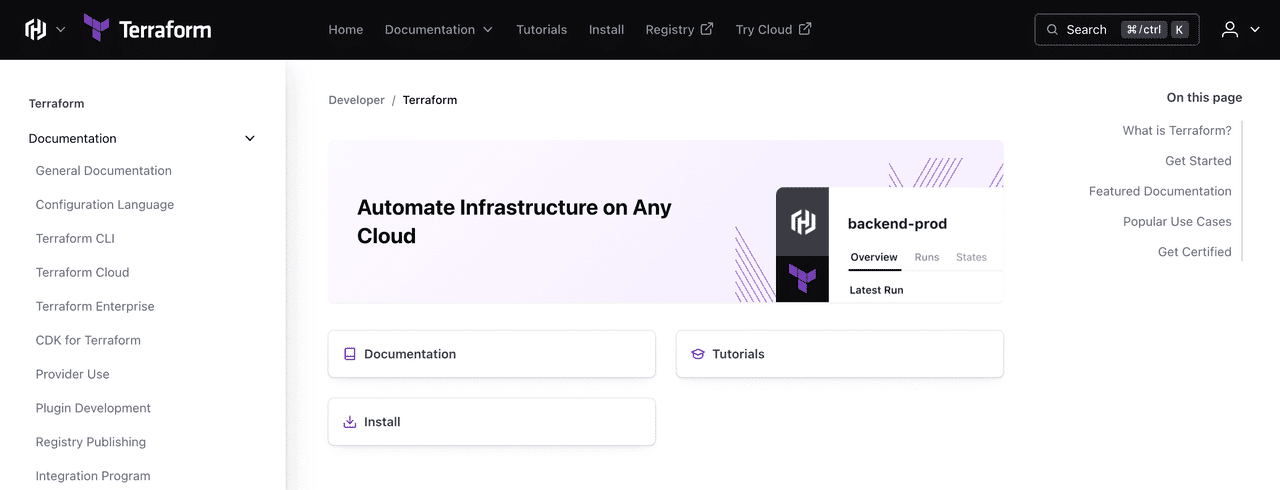Open the HashiCorp product switcher chevron
1280x490 pixels.
(x=60, y=30)
